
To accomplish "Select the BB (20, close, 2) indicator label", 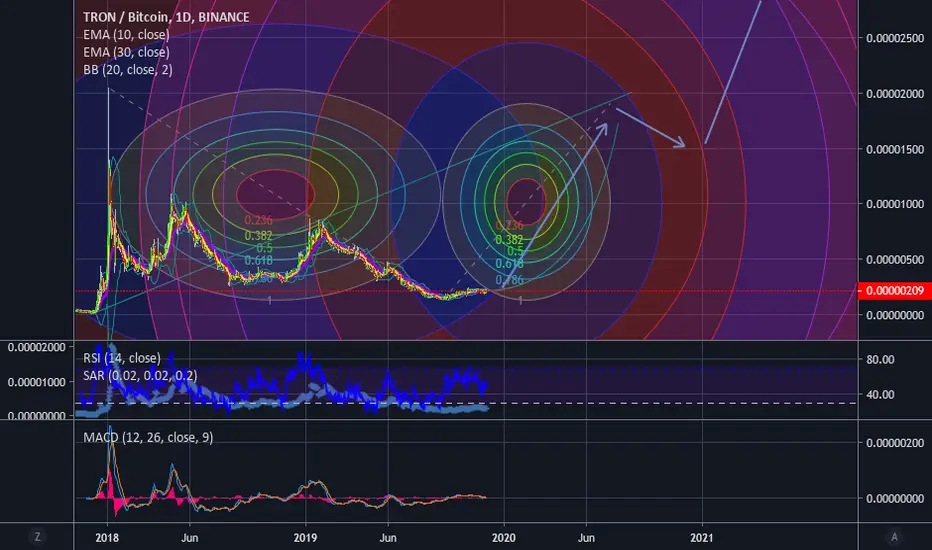I will tap(128, 70).
